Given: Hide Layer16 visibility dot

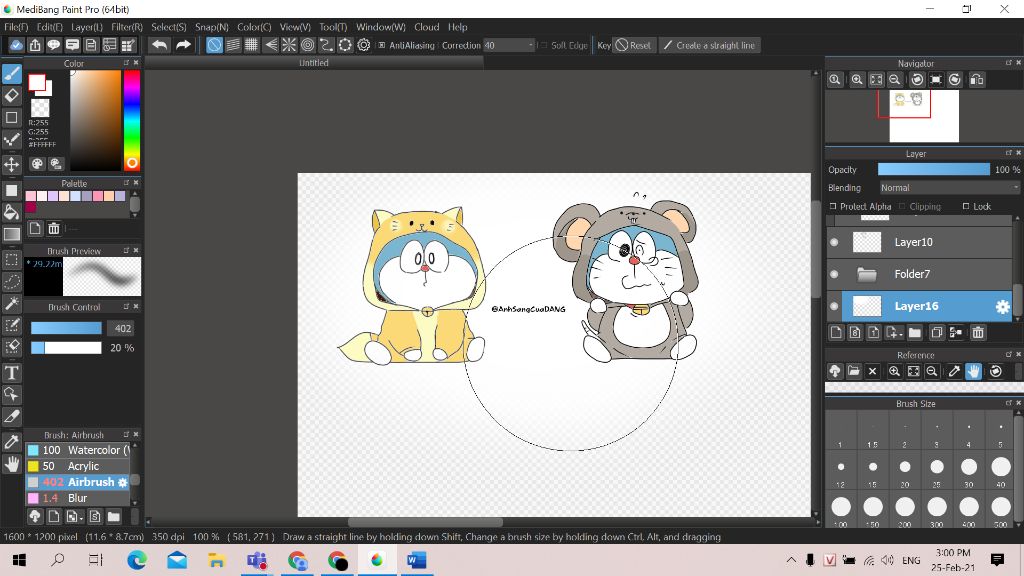Looking at the screenshot, I should [834, 306].
